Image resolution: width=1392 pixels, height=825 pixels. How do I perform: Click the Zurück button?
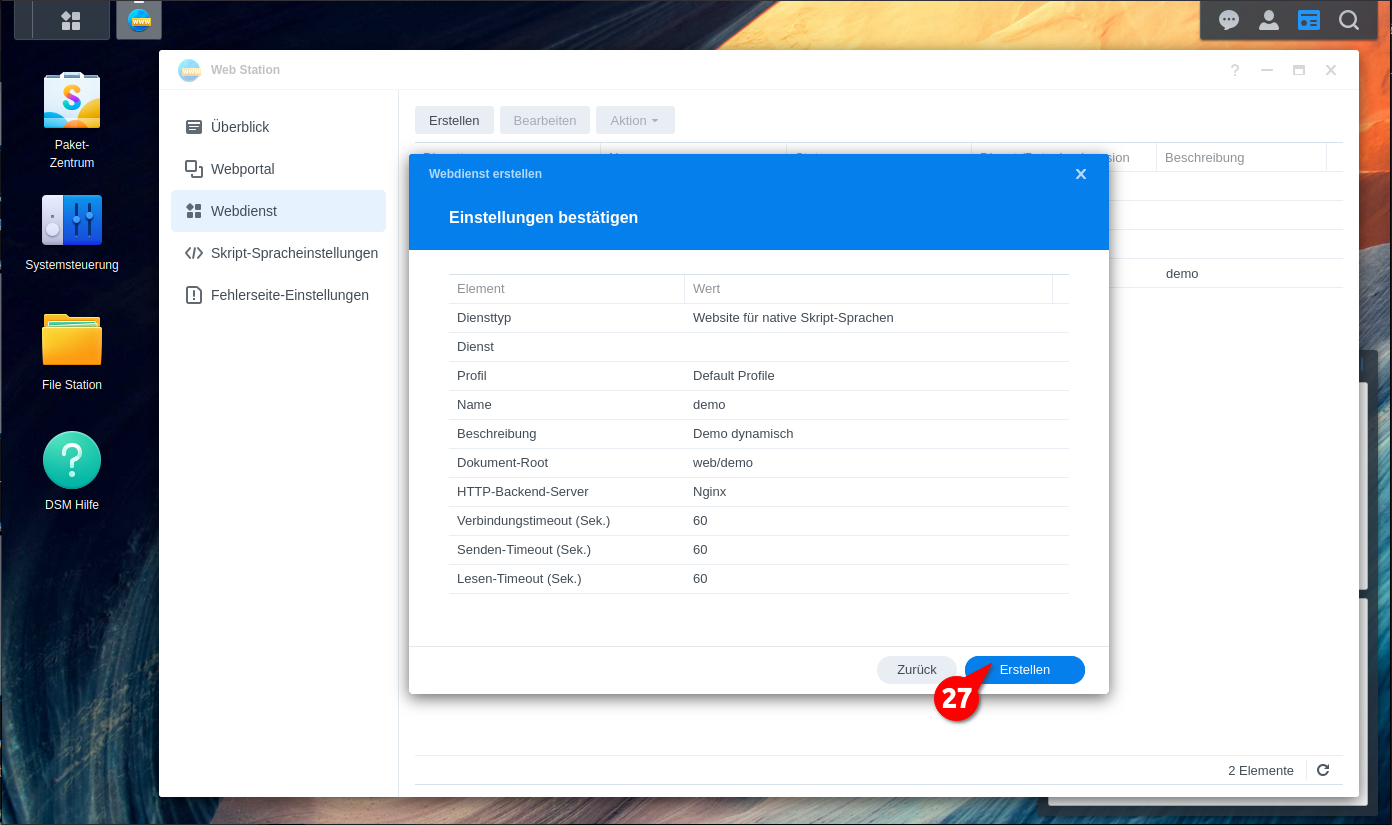pos(917,670)
